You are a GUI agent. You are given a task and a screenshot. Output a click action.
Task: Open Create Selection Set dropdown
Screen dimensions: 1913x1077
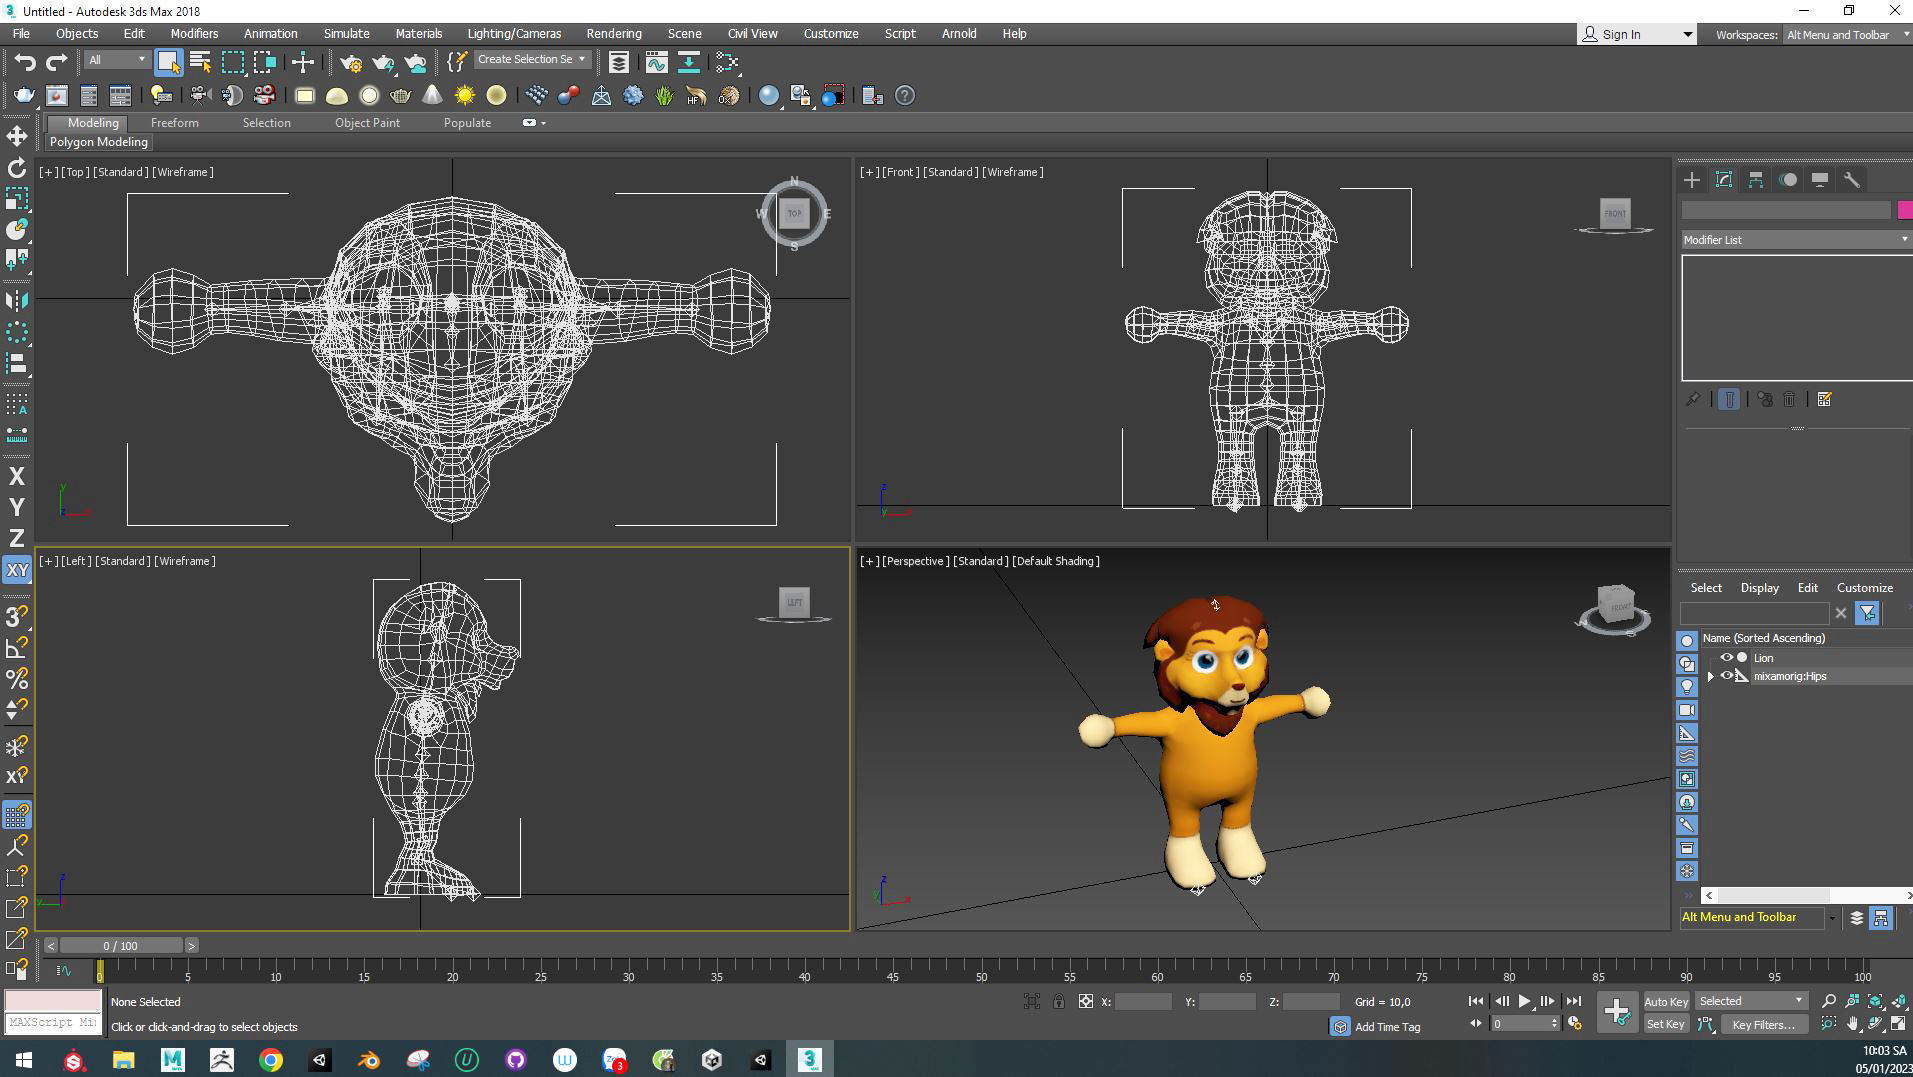[x=531, y=59]
